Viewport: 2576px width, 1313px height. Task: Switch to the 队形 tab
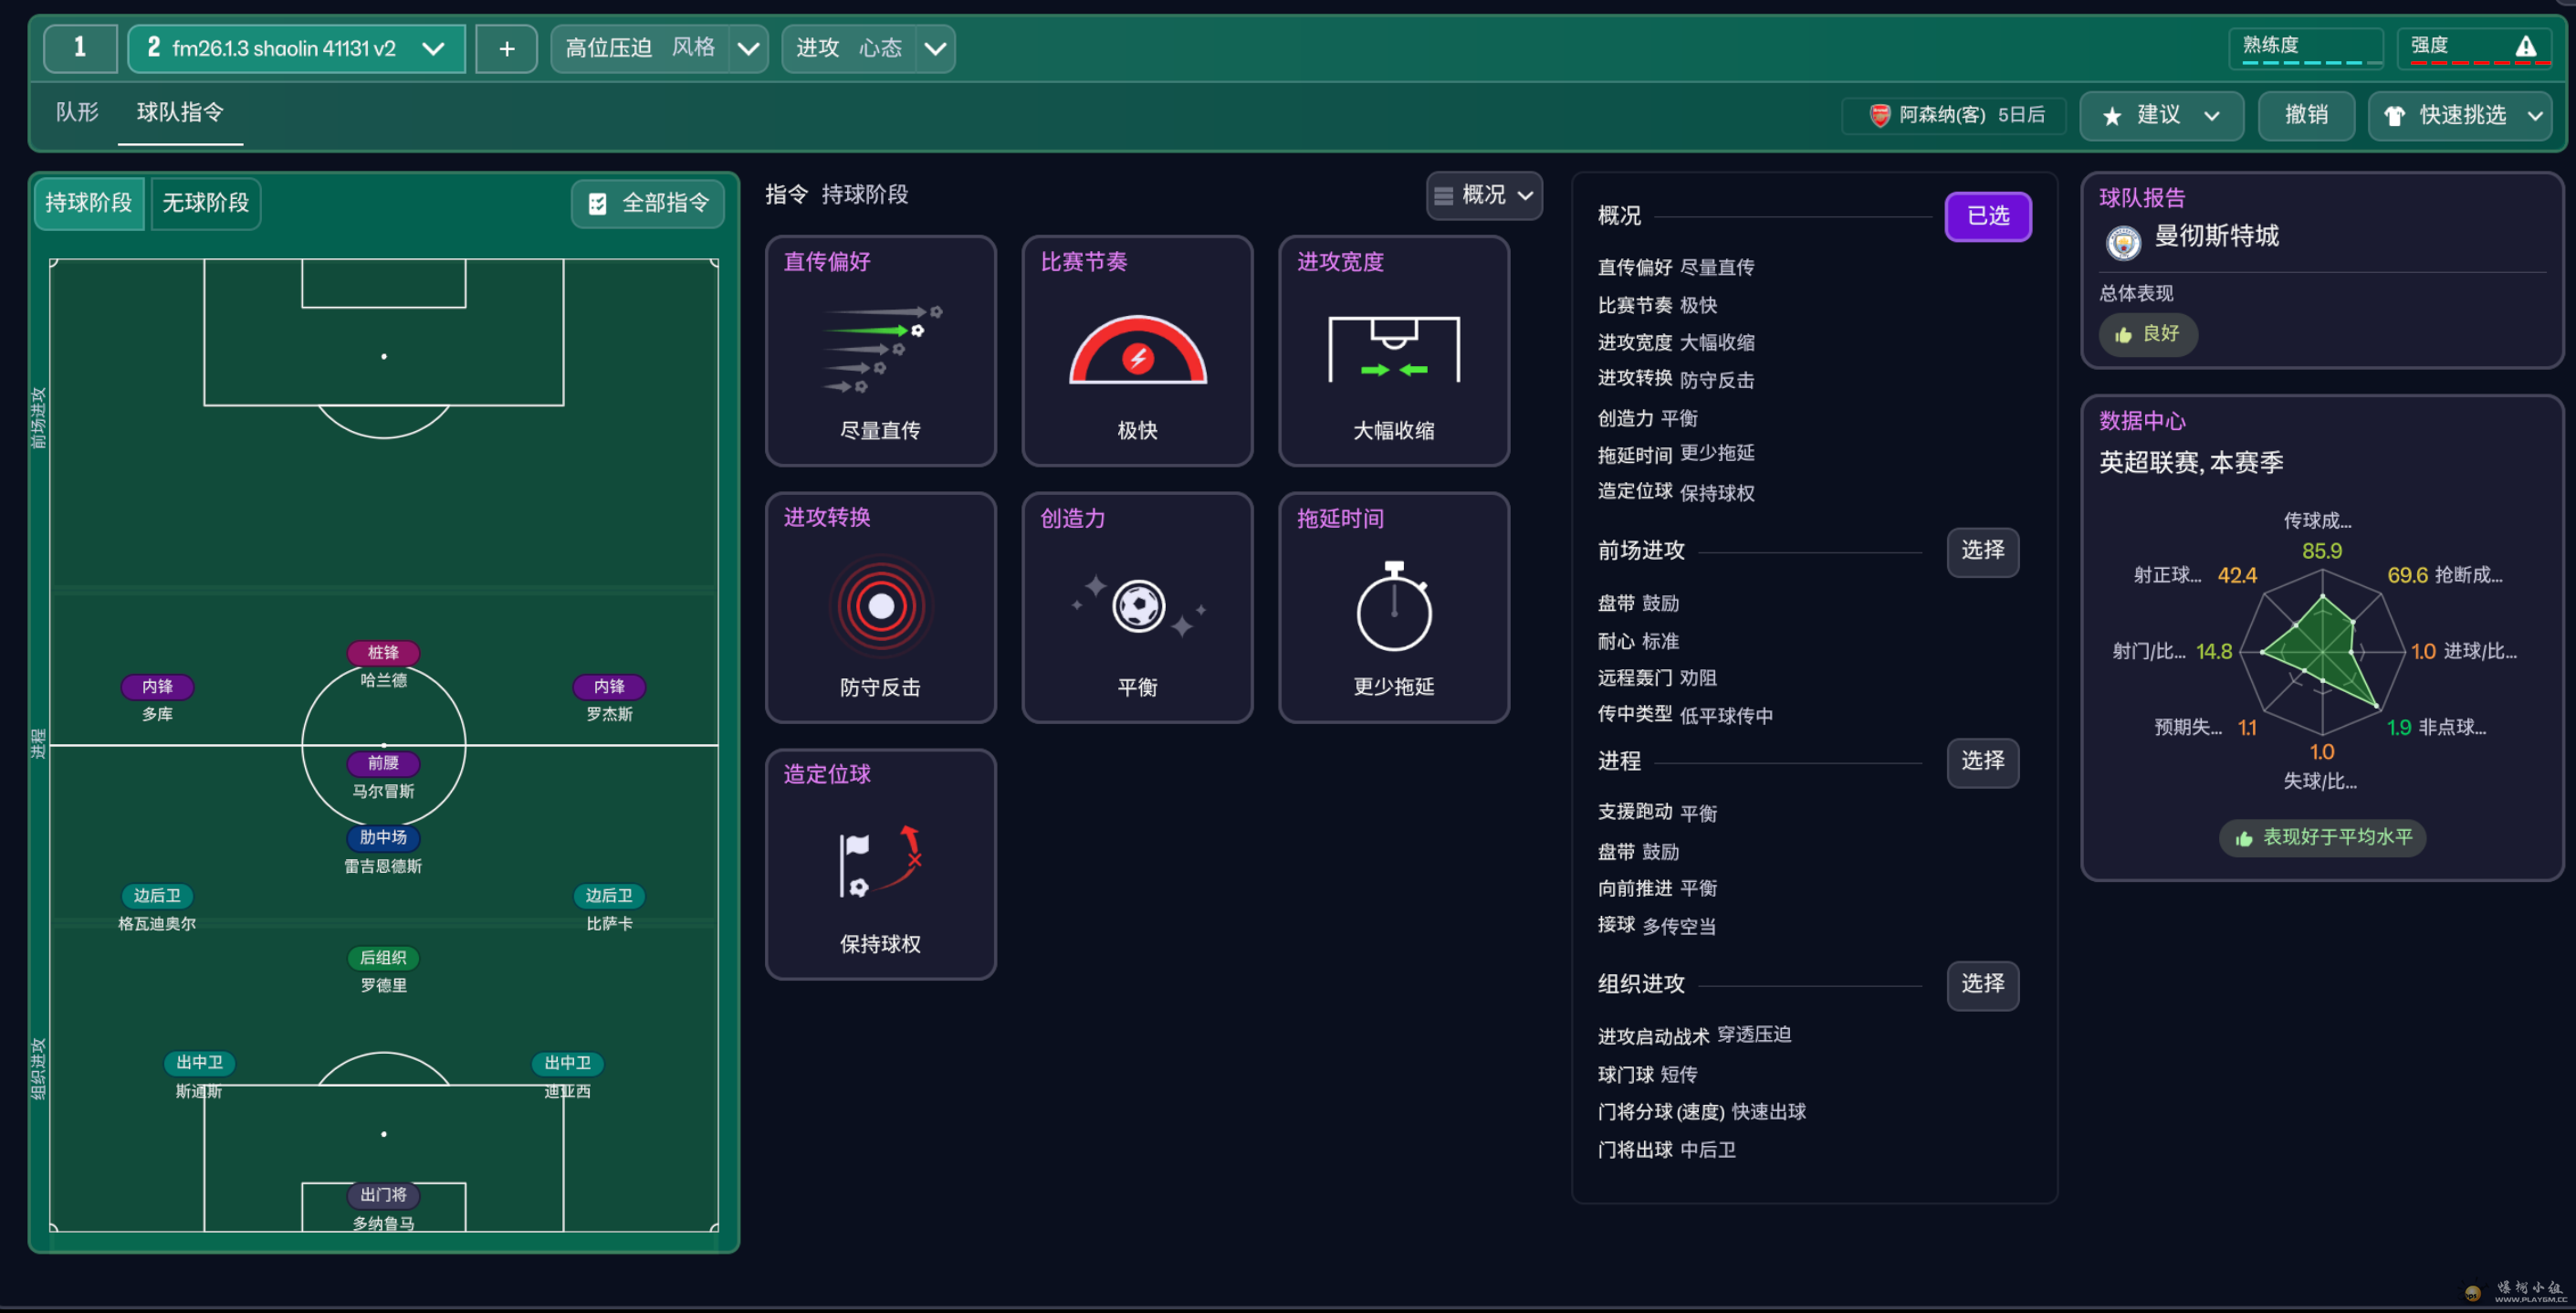(77, 112)
